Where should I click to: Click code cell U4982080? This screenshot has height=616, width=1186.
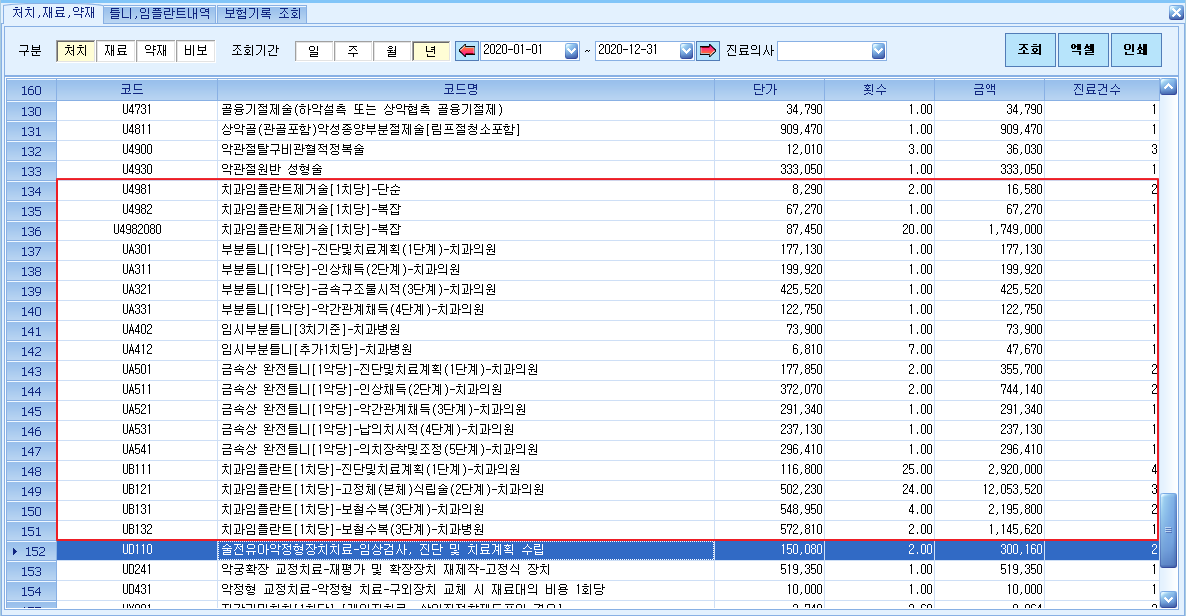137,229
